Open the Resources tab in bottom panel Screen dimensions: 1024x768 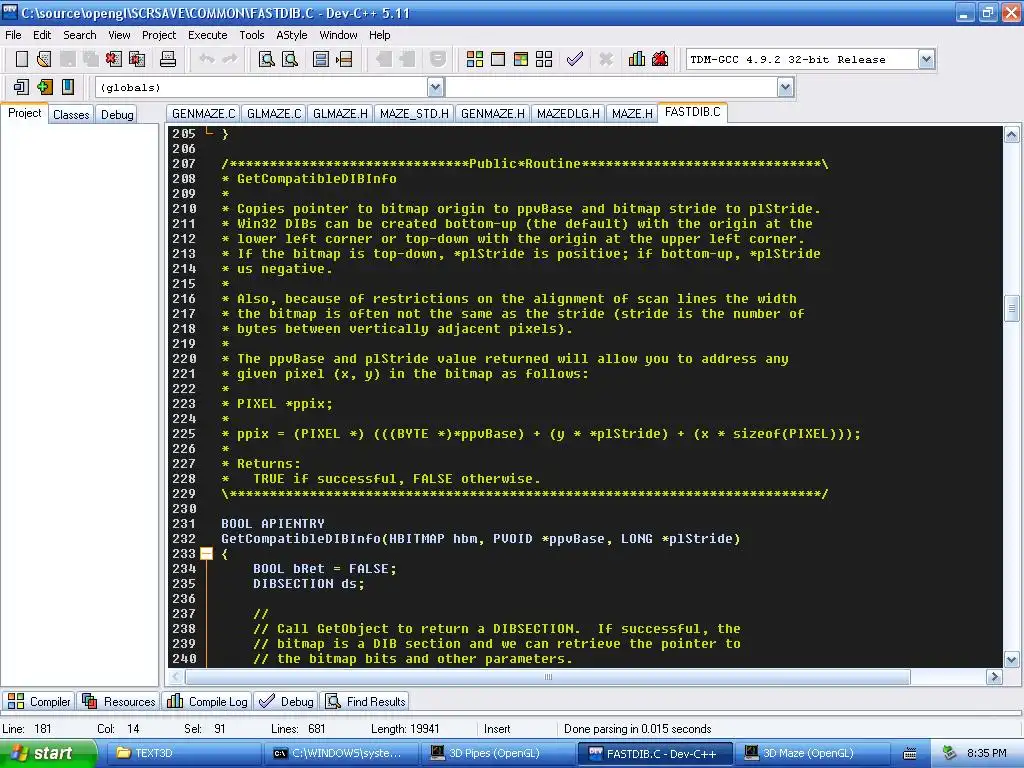pyautogui.click(x=119, y=701)
